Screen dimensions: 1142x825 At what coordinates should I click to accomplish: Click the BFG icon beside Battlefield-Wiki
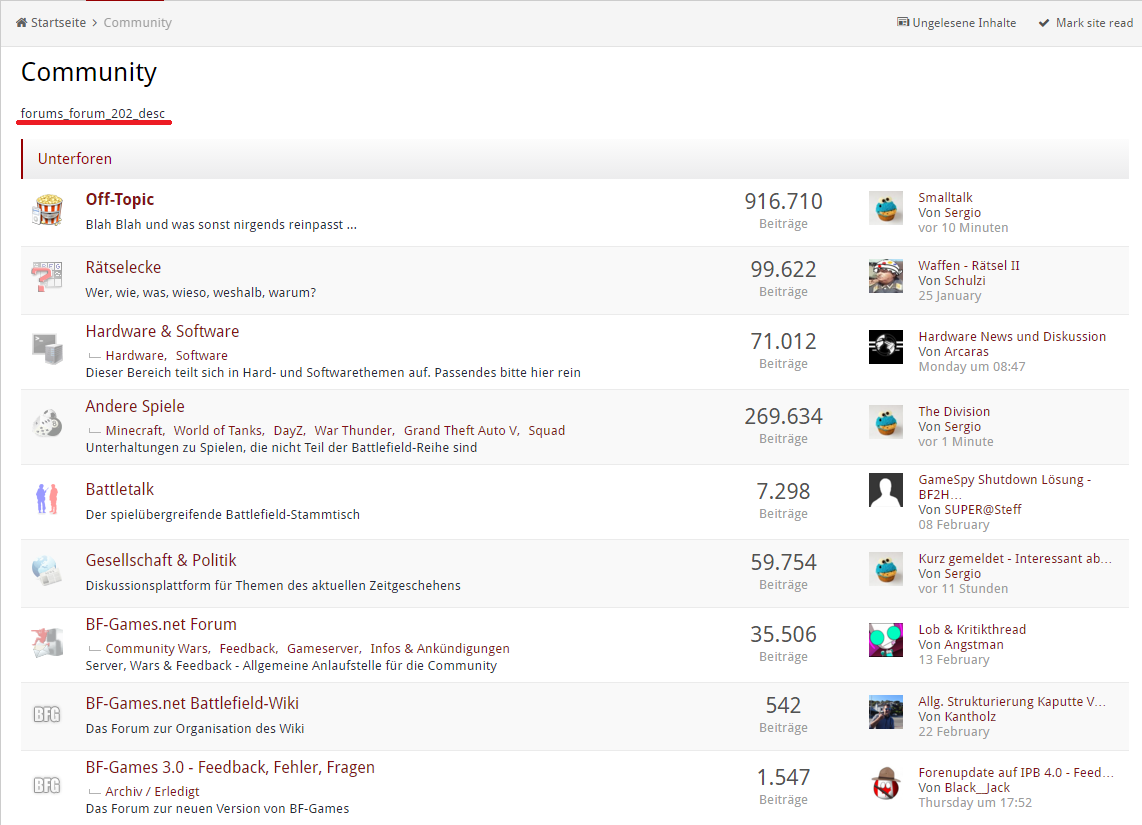(x=47, y=714)
